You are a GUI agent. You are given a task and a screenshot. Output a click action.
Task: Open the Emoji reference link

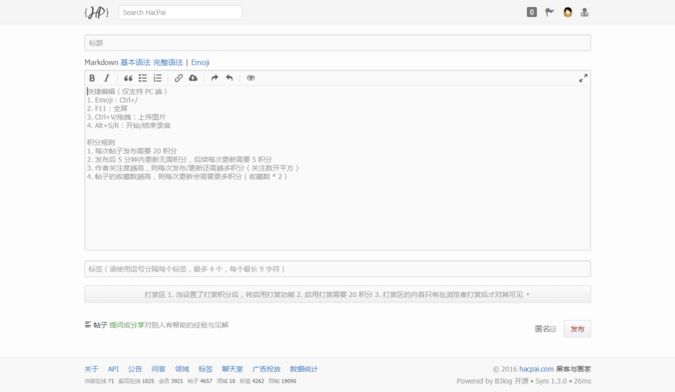200,62
